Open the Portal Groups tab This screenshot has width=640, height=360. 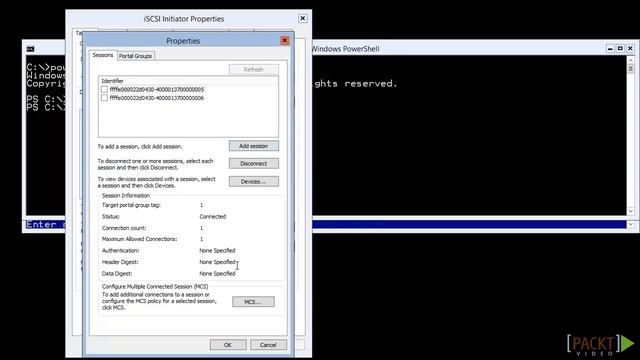click(135, 56)
